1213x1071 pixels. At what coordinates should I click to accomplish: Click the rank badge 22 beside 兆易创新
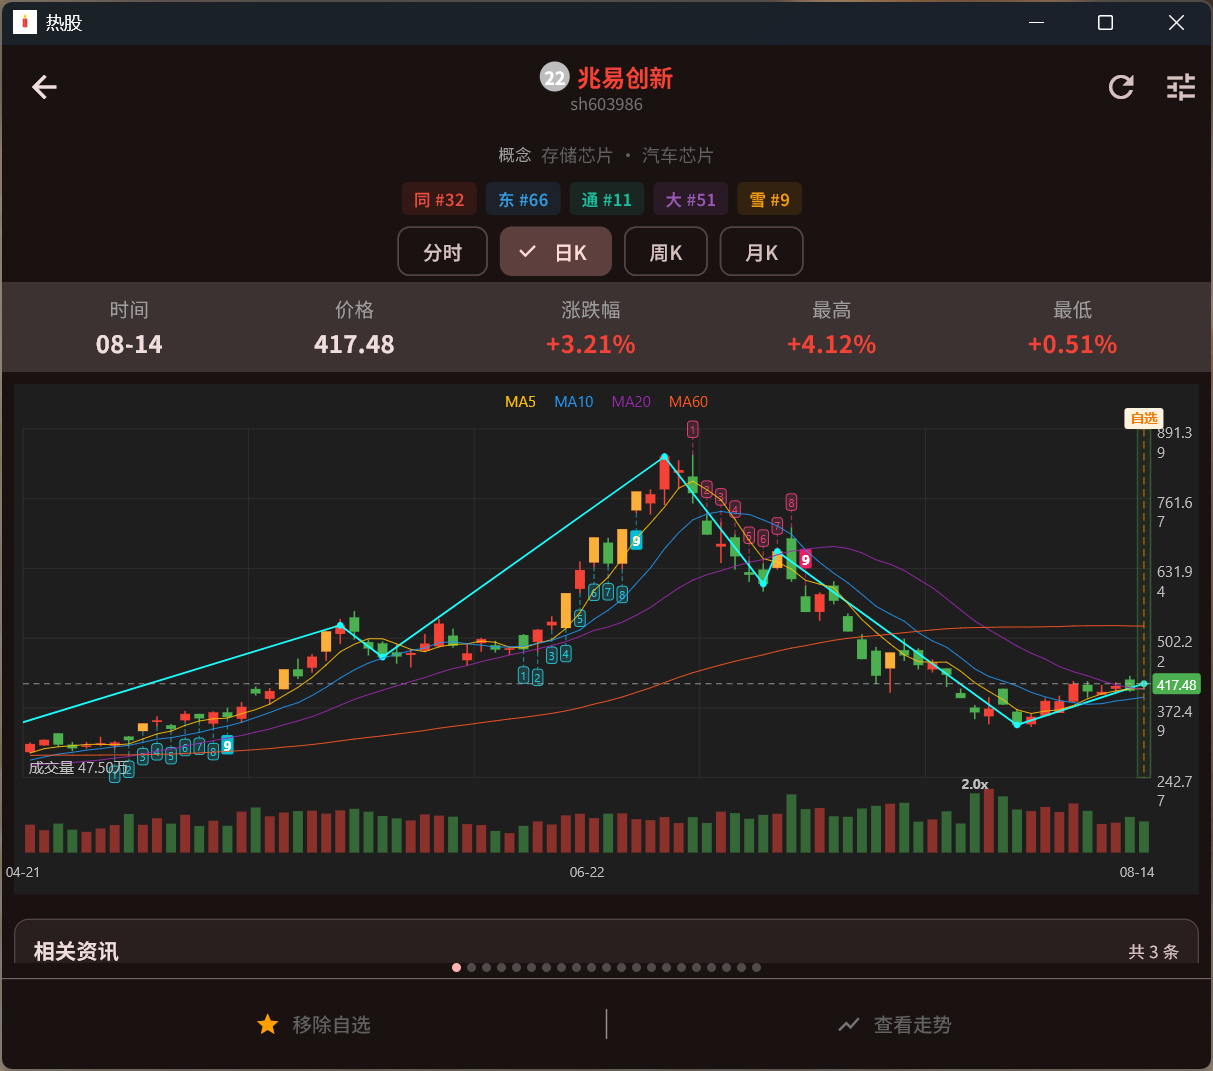pos(554,77)
